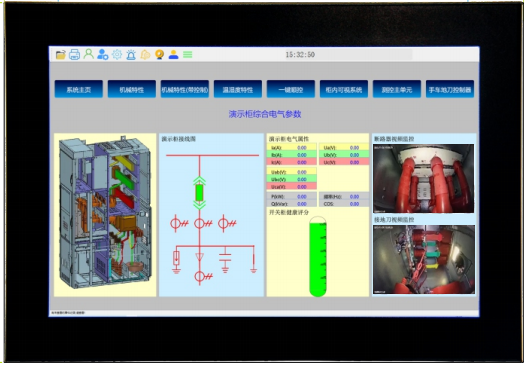Image resolution: width=527 pixels, height=369 pixels.
Task: Open the 接地刀视频监控 camera feed
Action: click(x=424, y=259)
